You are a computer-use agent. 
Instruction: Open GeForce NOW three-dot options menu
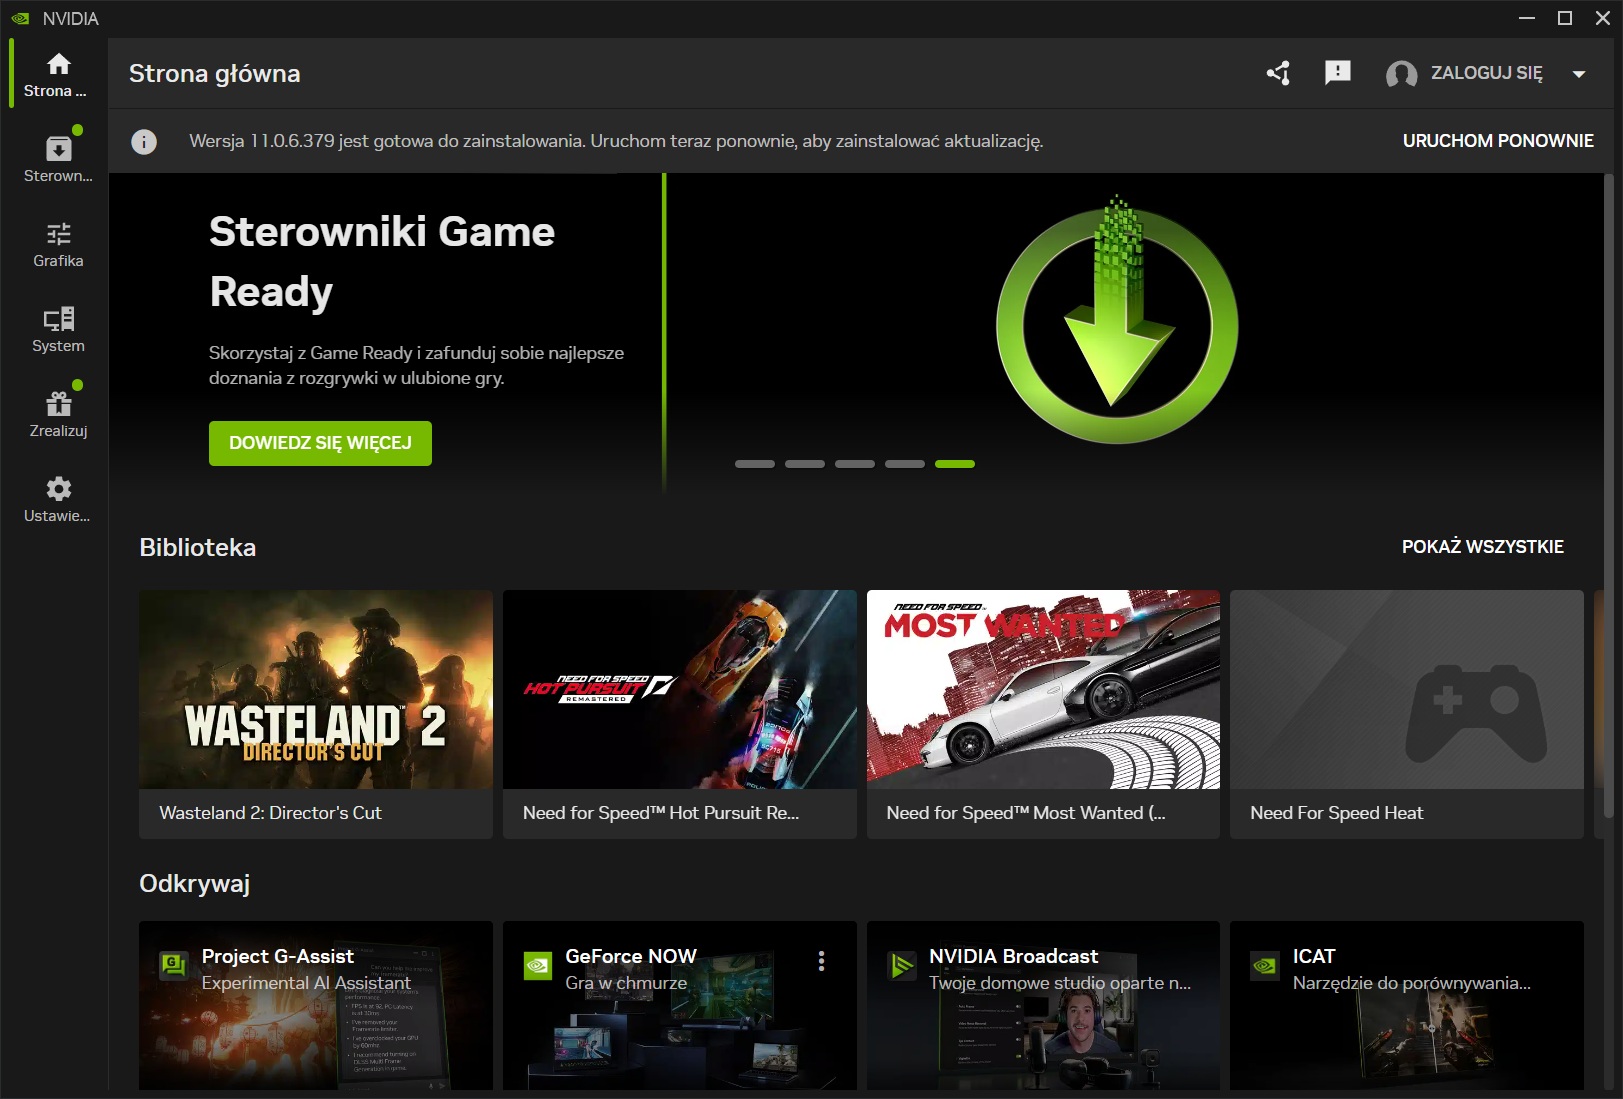821,961
